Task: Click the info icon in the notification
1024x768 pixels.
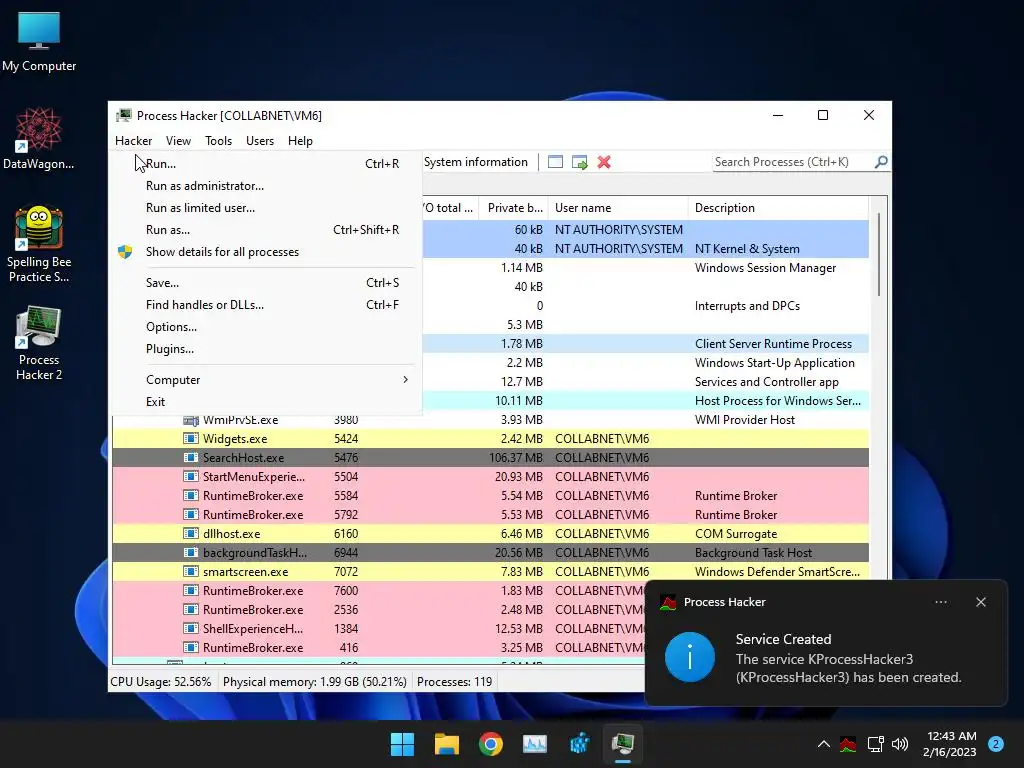Action: pos(690,657)
